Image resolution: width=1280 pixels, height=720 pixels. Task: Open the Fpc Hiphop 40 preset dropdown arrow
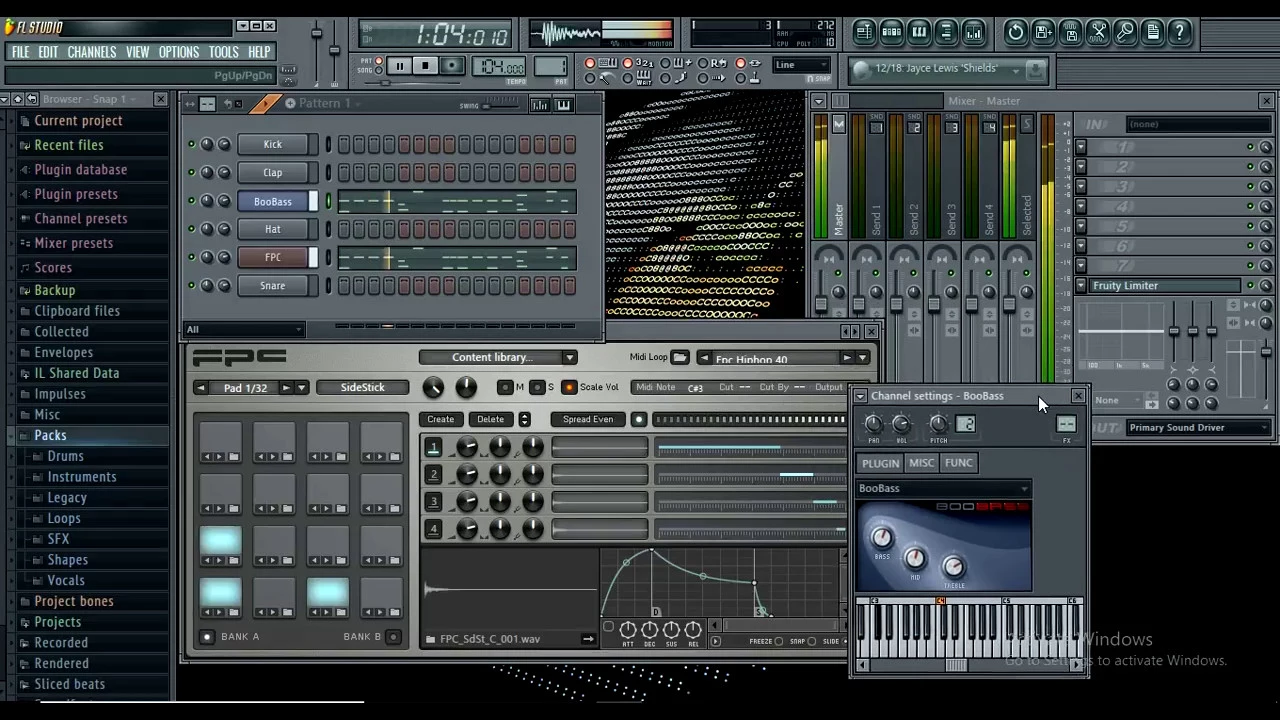[x=862, y=358]
